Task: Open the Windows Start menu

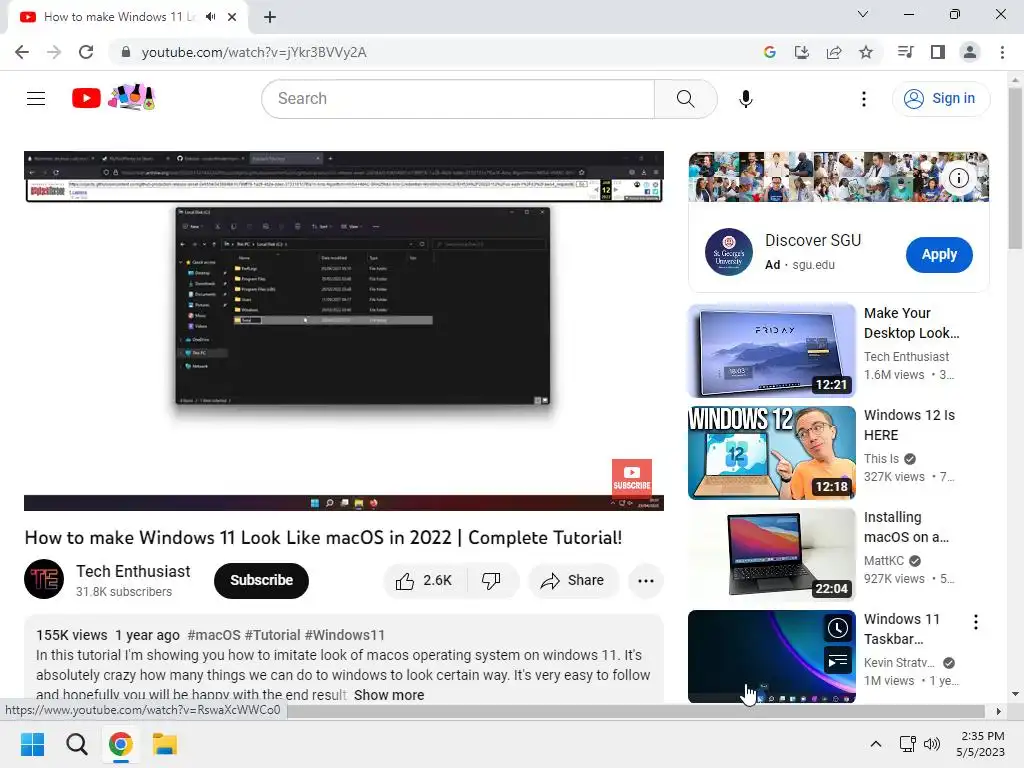Action: point(33,744)
